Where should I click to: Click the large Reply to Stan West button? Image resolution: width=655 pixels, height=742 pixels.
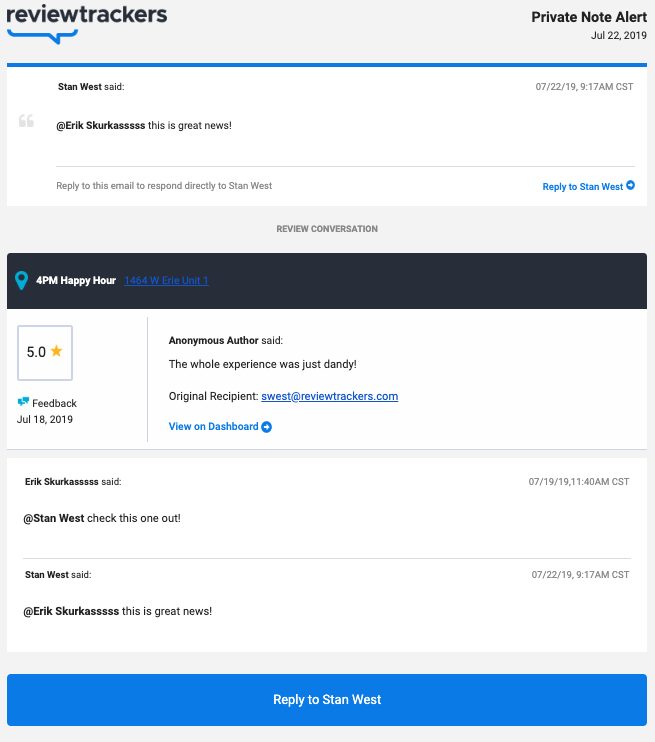point(327,700)
